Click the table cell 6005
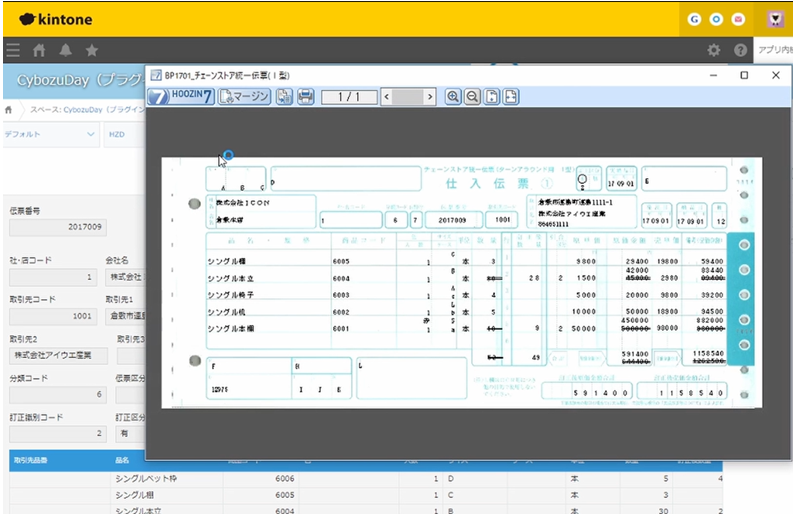Viewport: 795px width, 518px height. coord(261,495)
